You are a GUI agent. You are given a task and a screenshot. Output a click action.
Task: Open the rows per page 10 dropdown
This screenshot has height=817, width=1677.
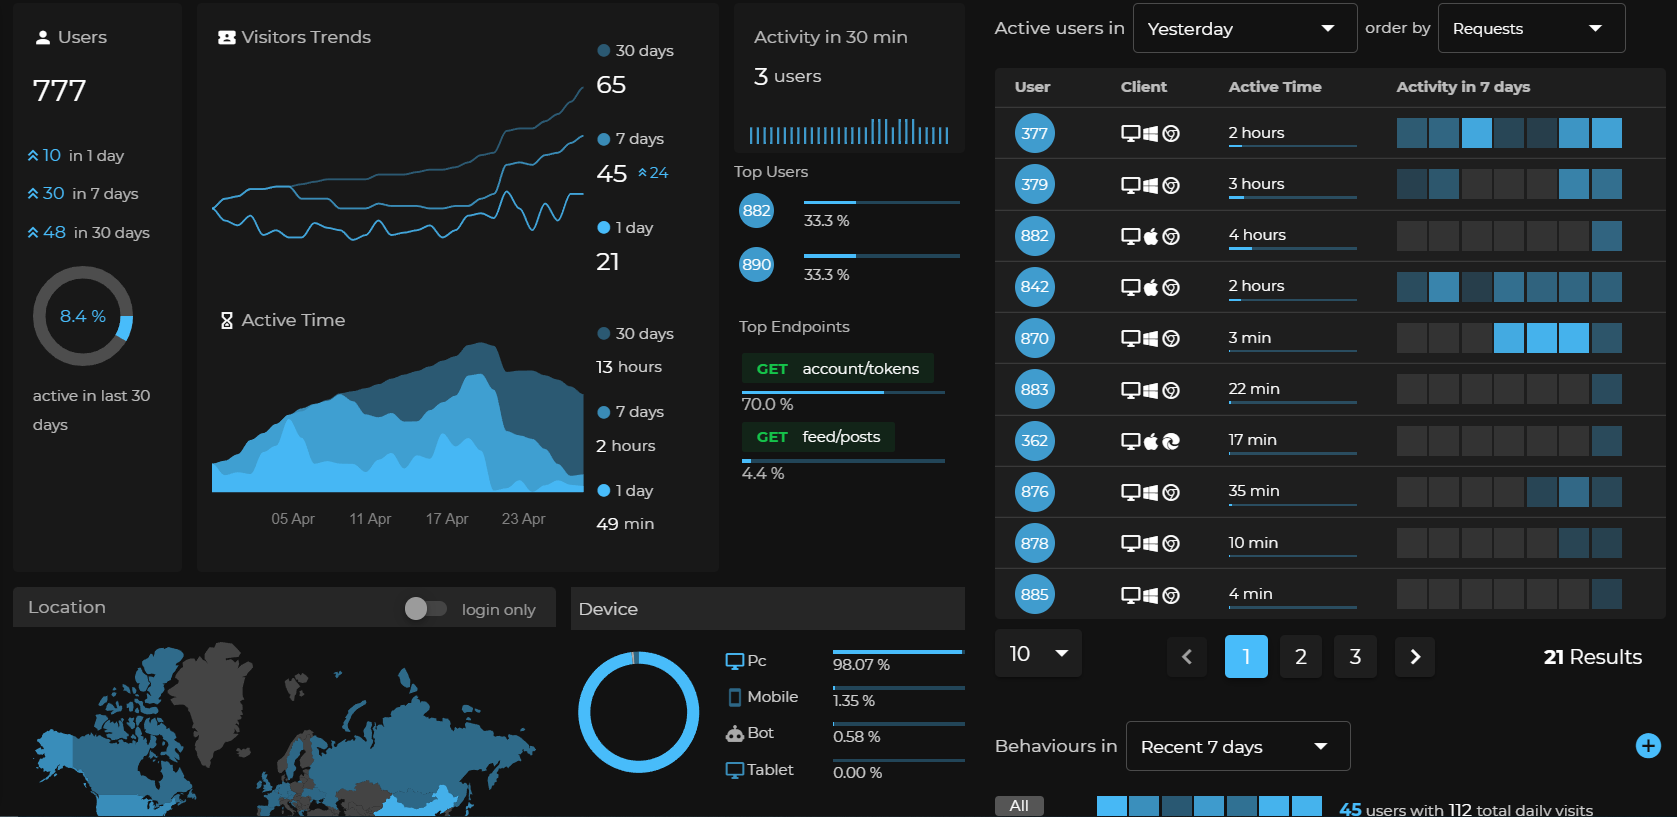[x=1038, y=653]
